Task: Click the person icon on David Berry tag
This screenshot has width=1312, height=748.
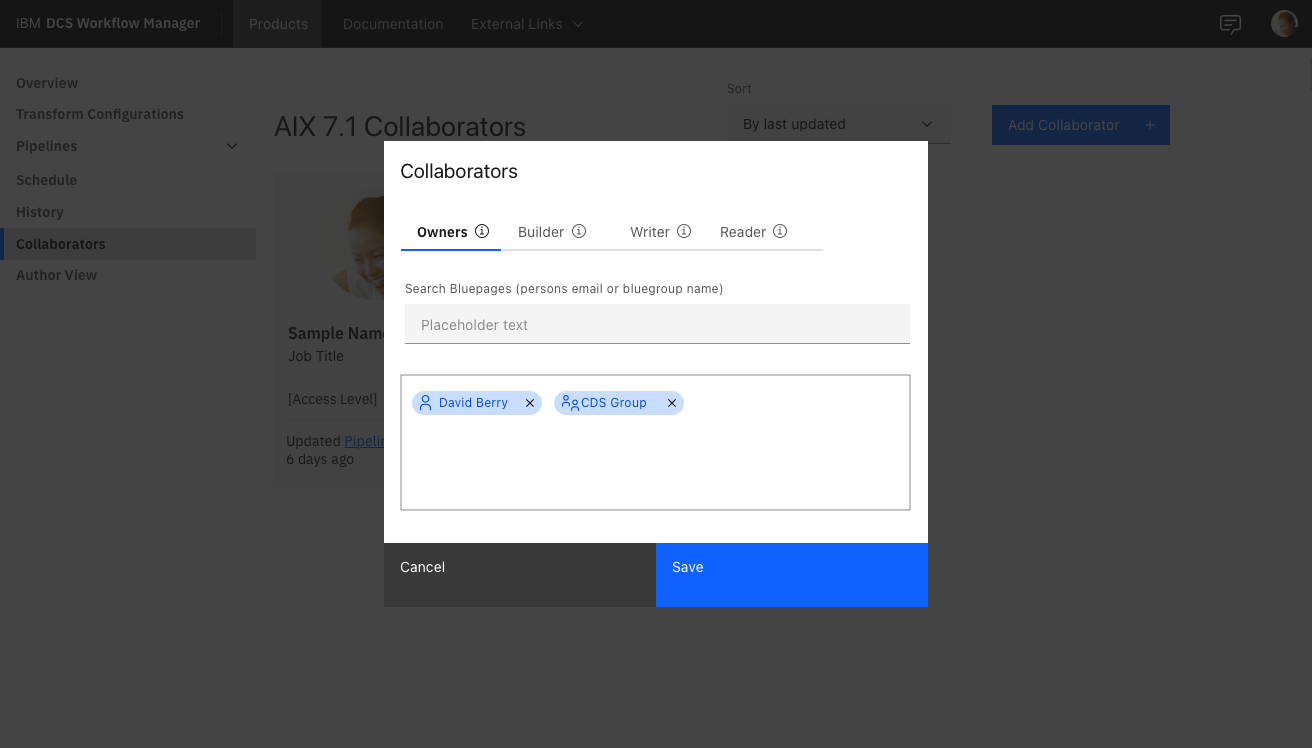Action: pos(425,403)
